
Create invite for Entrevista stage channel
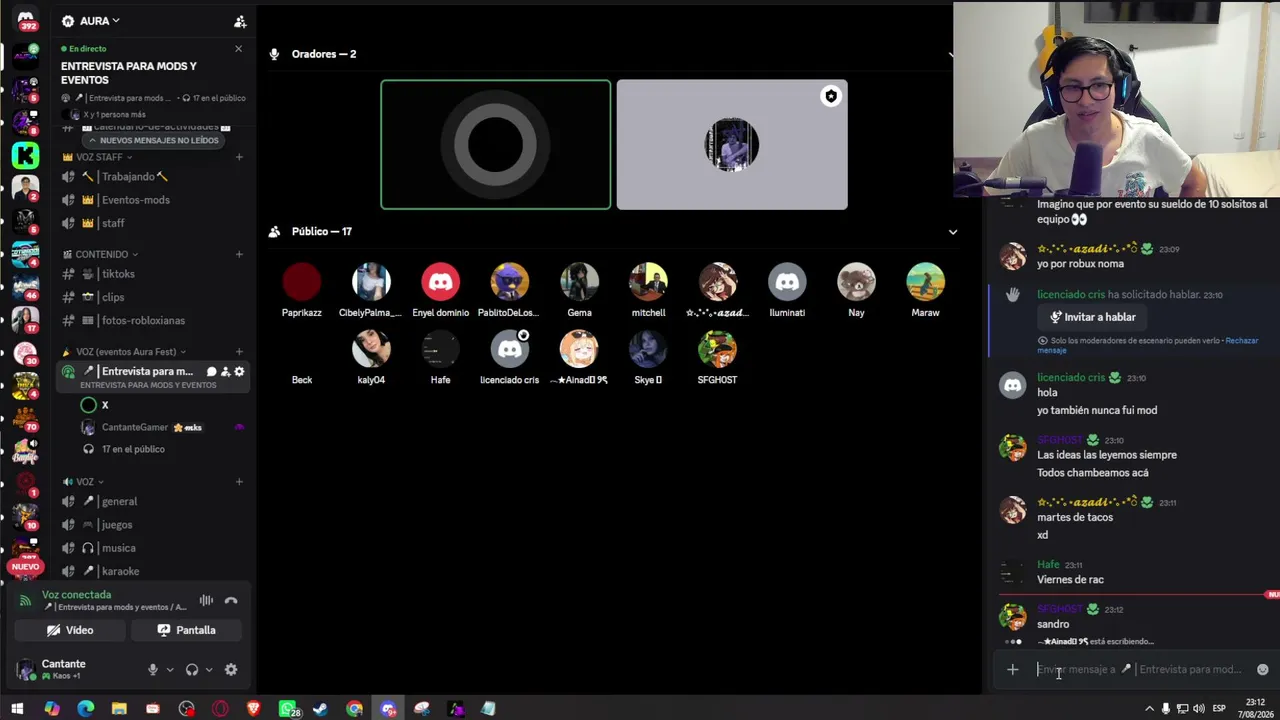click(225, 372)
